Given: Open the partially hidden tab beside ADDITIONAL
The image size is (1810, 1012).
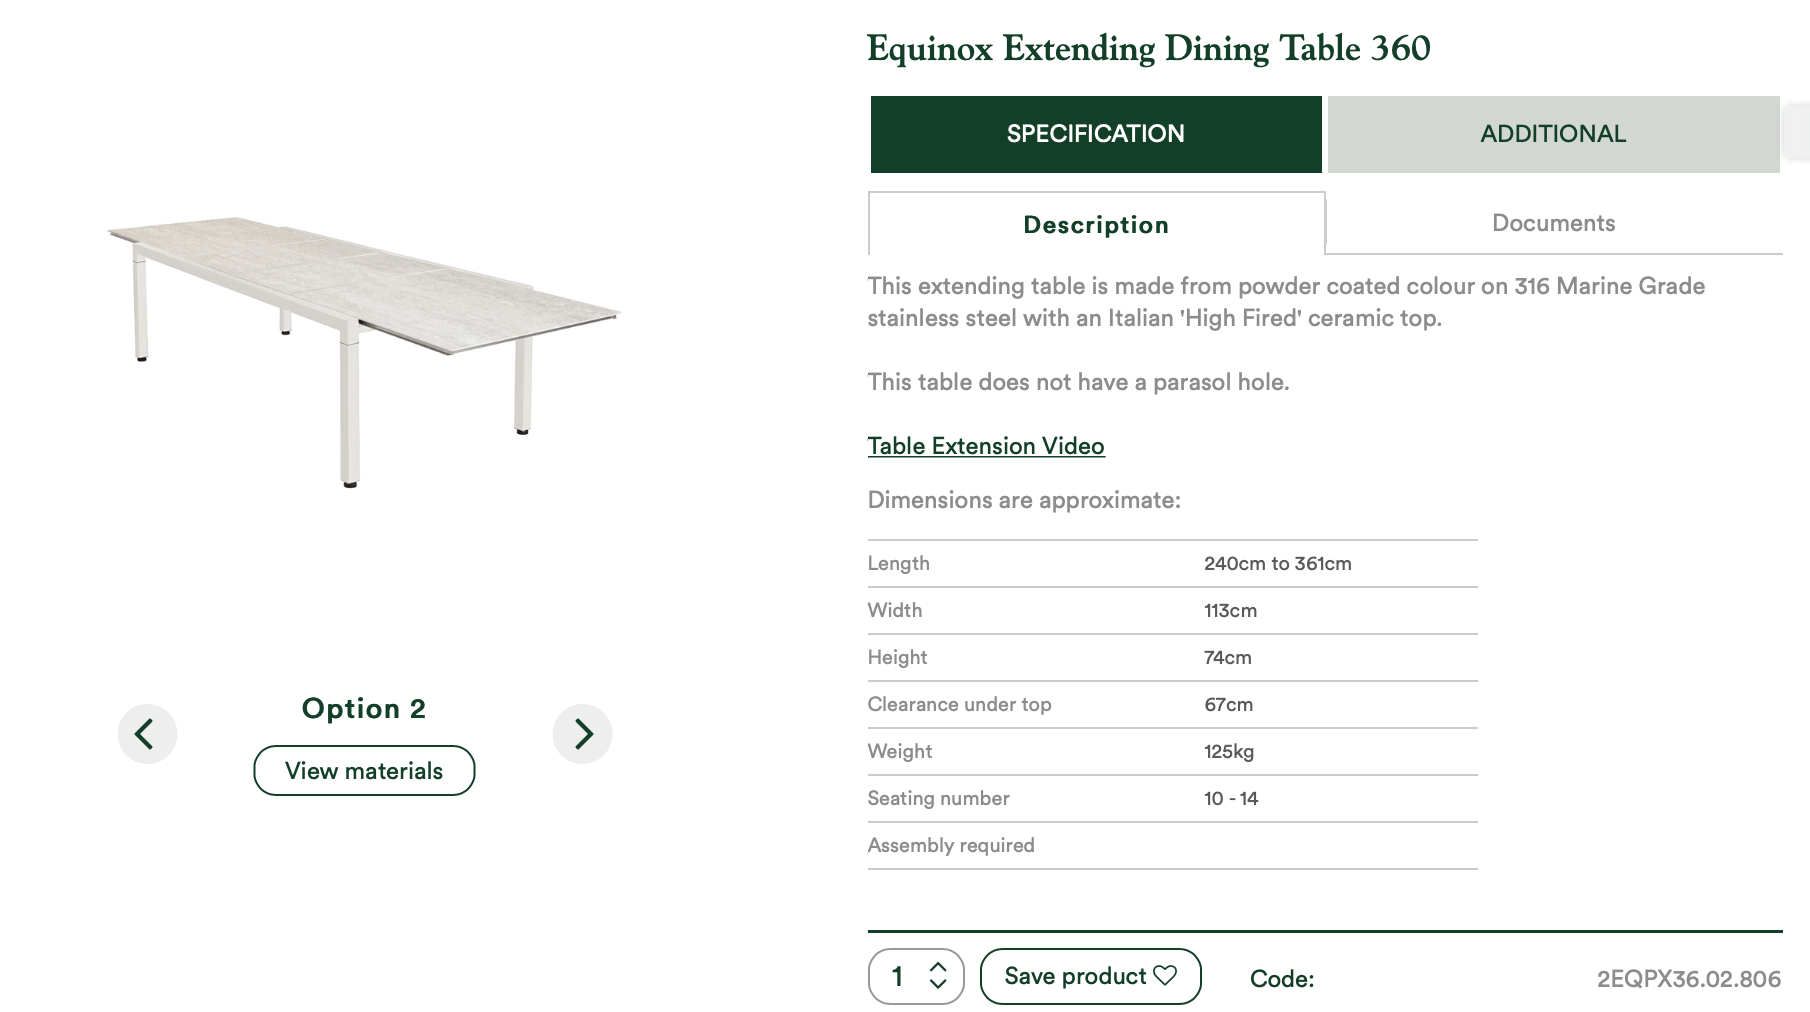Looking at the screenshot, I should click(x=1797, y=131).
